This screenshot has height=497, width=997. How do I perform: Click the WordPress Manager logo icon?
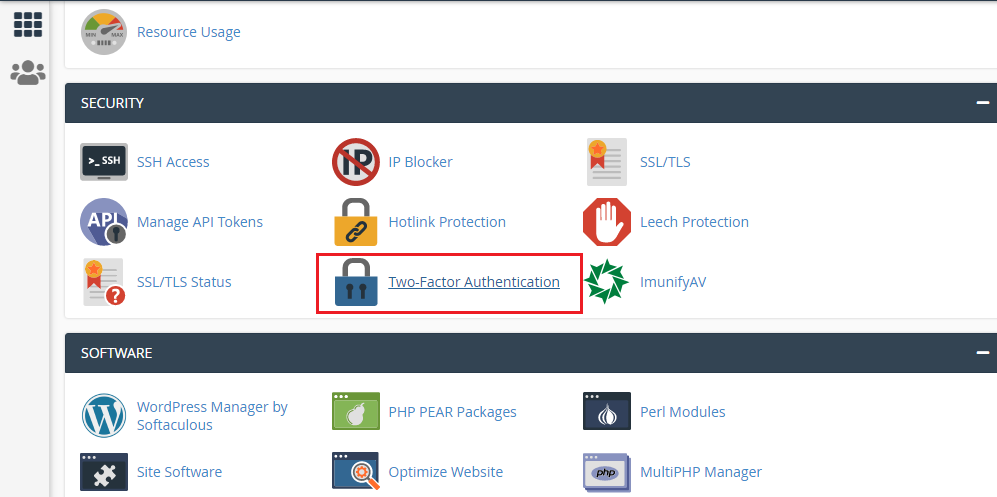[x=104, y=416]
